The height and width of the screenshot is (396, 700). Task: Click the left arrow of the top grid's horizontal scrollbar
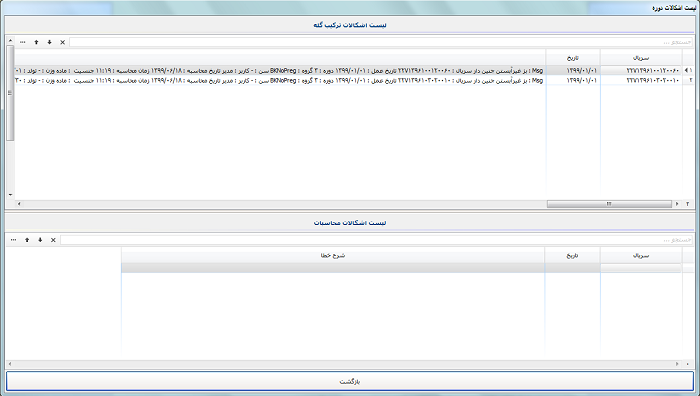point(19,204)
